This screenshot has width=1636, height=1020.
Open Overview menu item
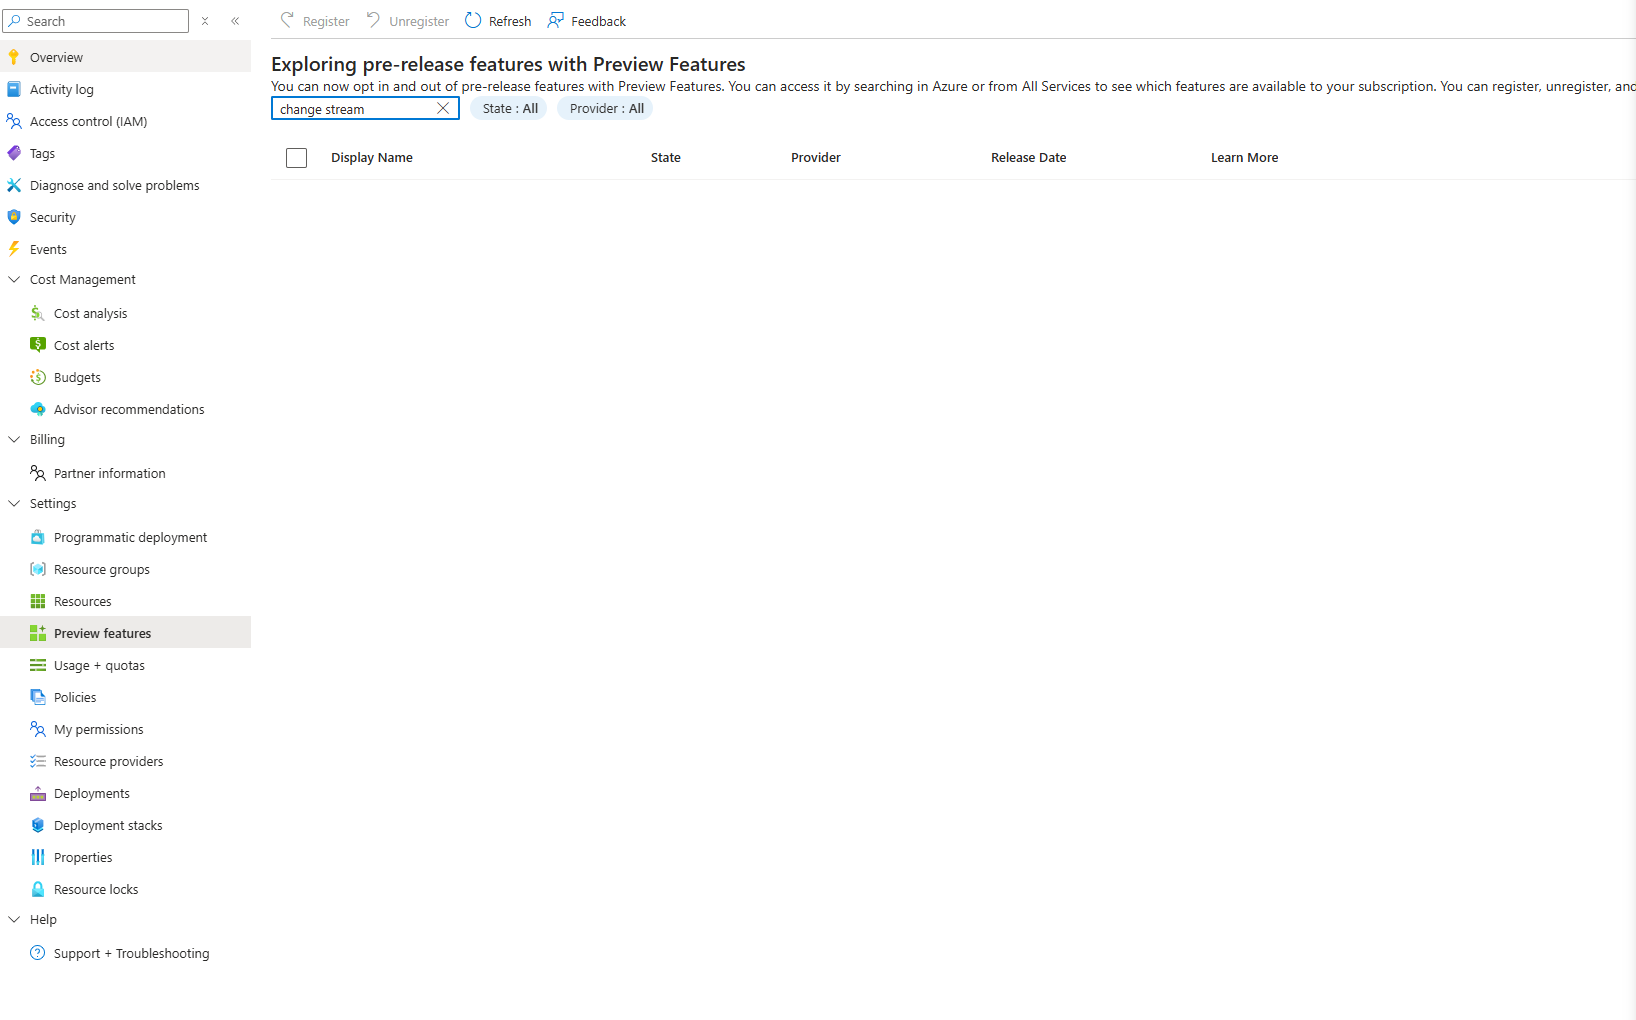(x=125, y=57)
